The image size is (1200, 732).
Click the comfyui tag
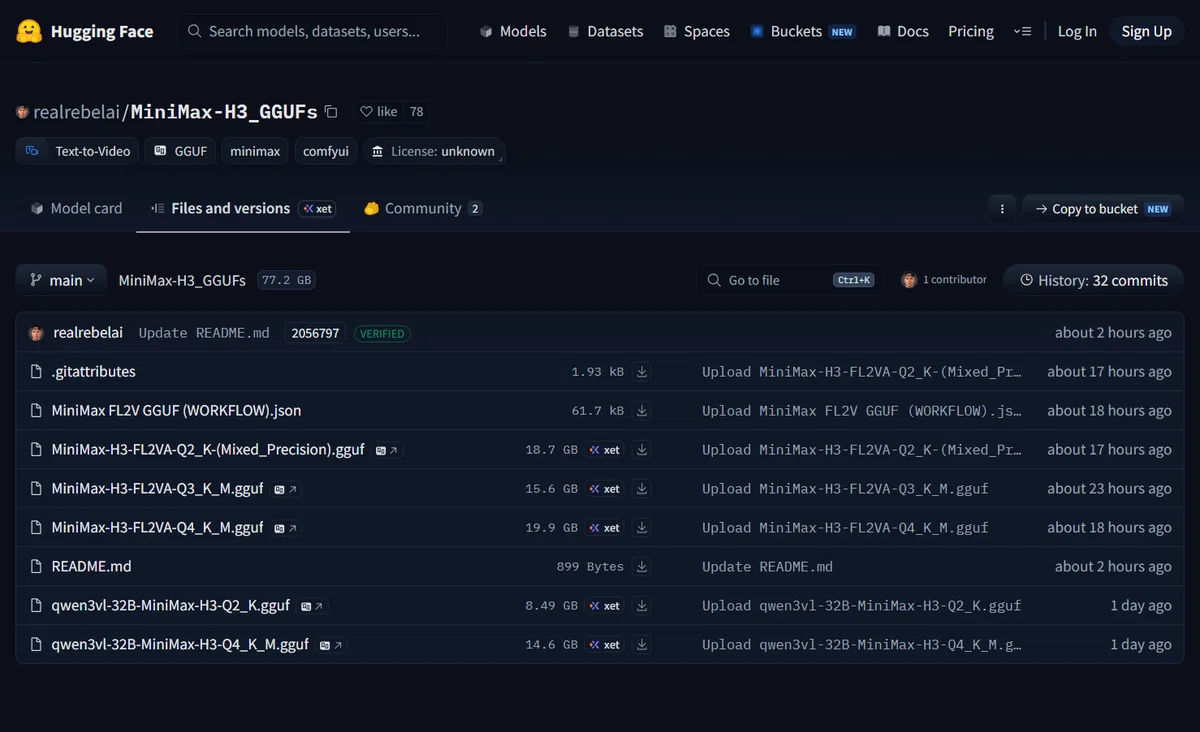(326, 151)
